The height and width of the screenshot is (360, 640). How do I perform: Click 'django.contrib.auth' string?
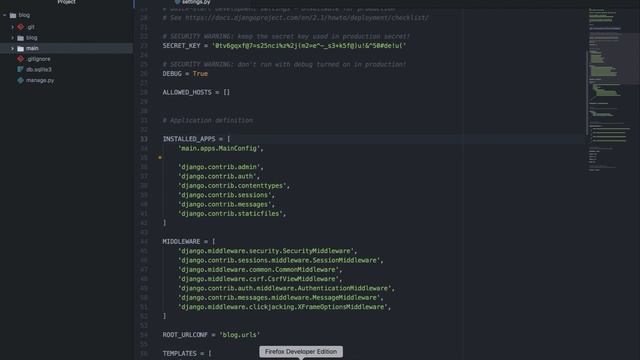217,176
